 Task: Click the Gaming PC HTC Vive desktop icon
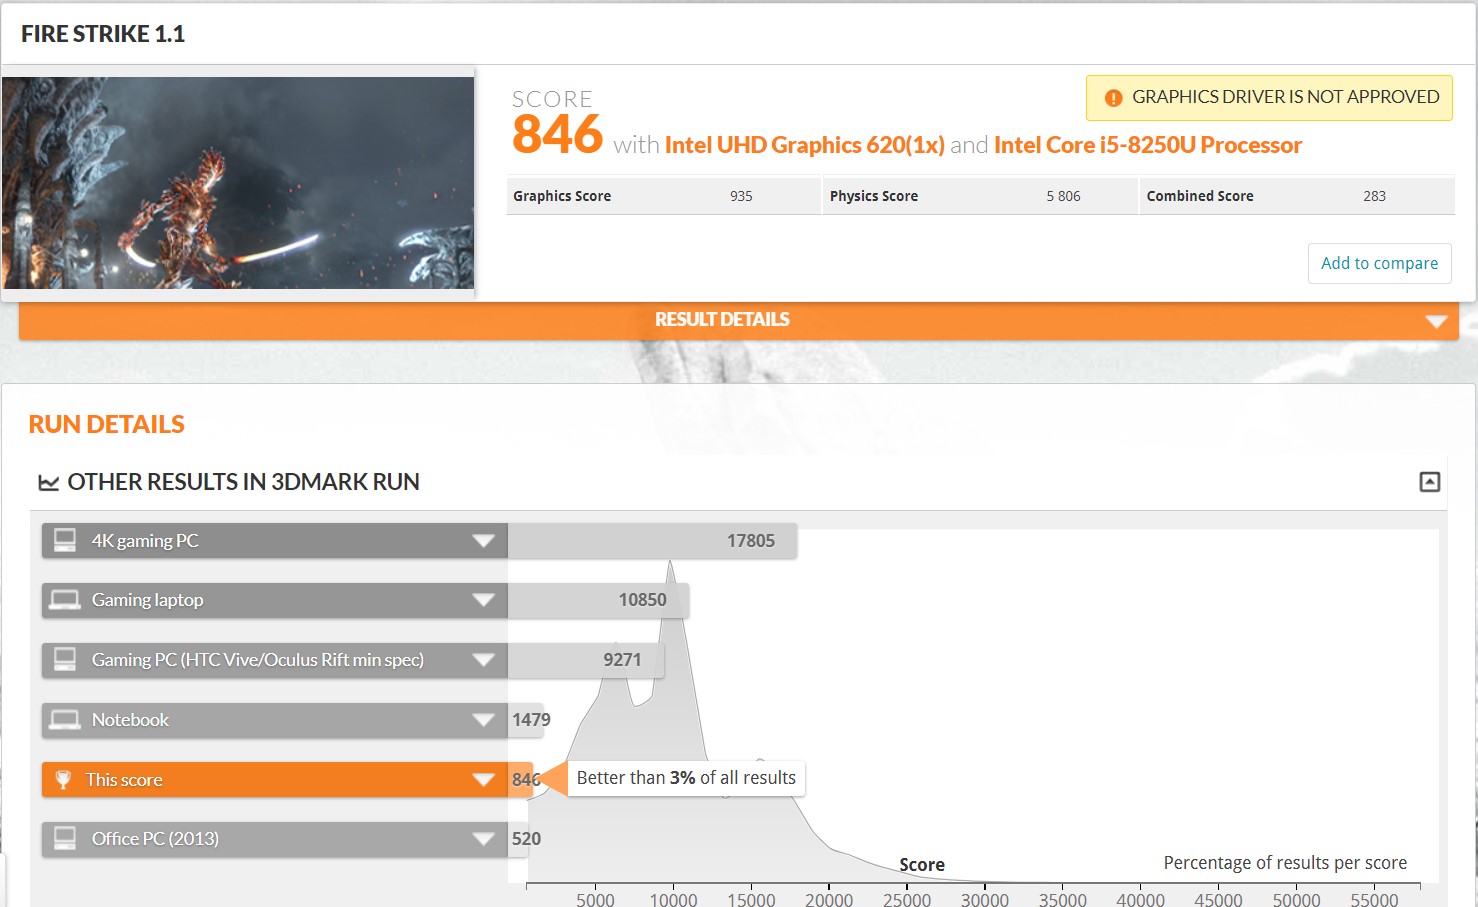point(65,659)
